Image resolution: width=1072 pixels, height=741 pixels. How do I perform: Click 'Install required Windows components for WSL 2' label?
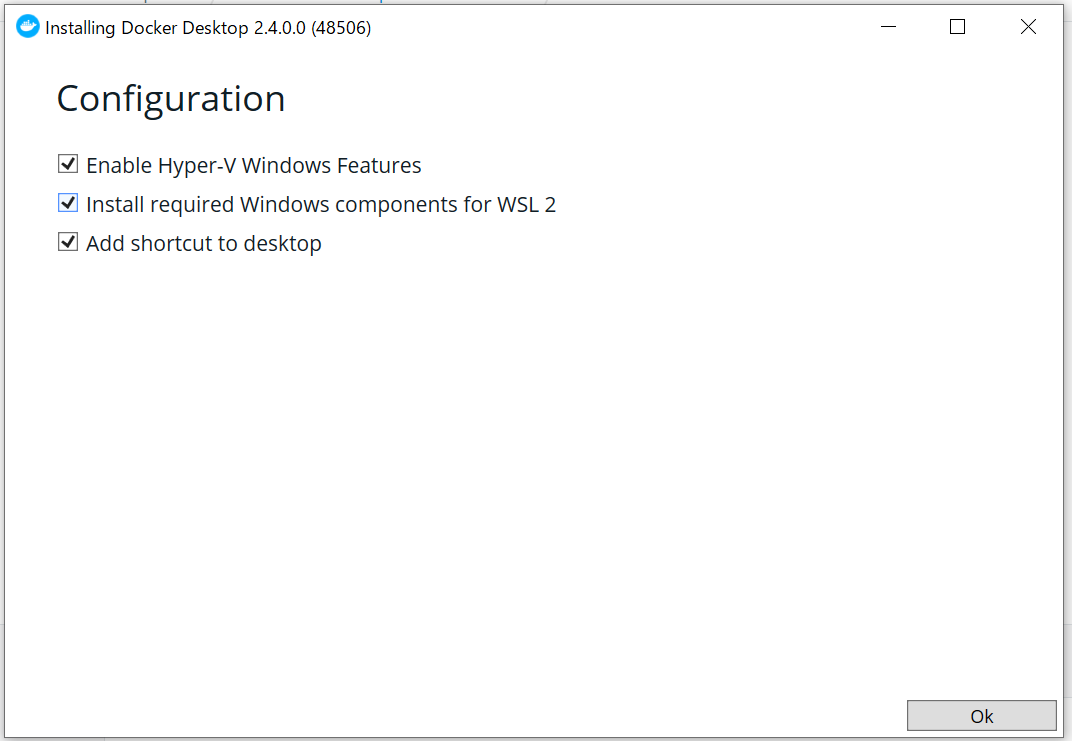pos(321,204)
